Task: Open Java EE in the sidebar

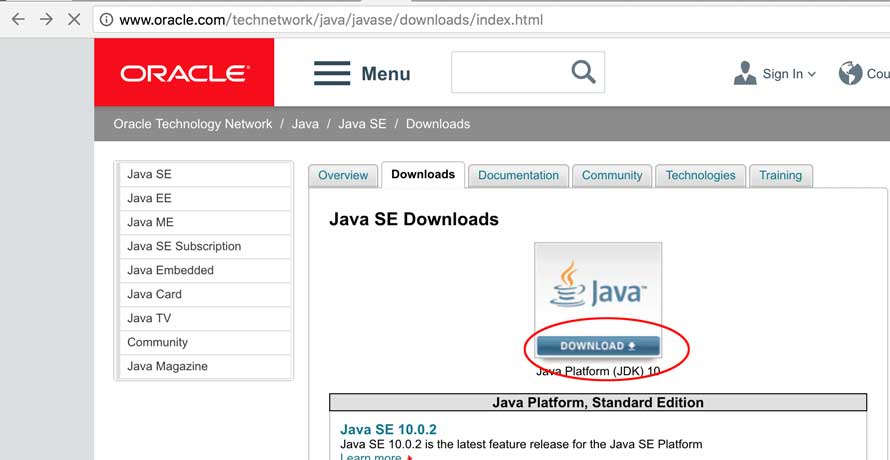Action: point(150,198)
